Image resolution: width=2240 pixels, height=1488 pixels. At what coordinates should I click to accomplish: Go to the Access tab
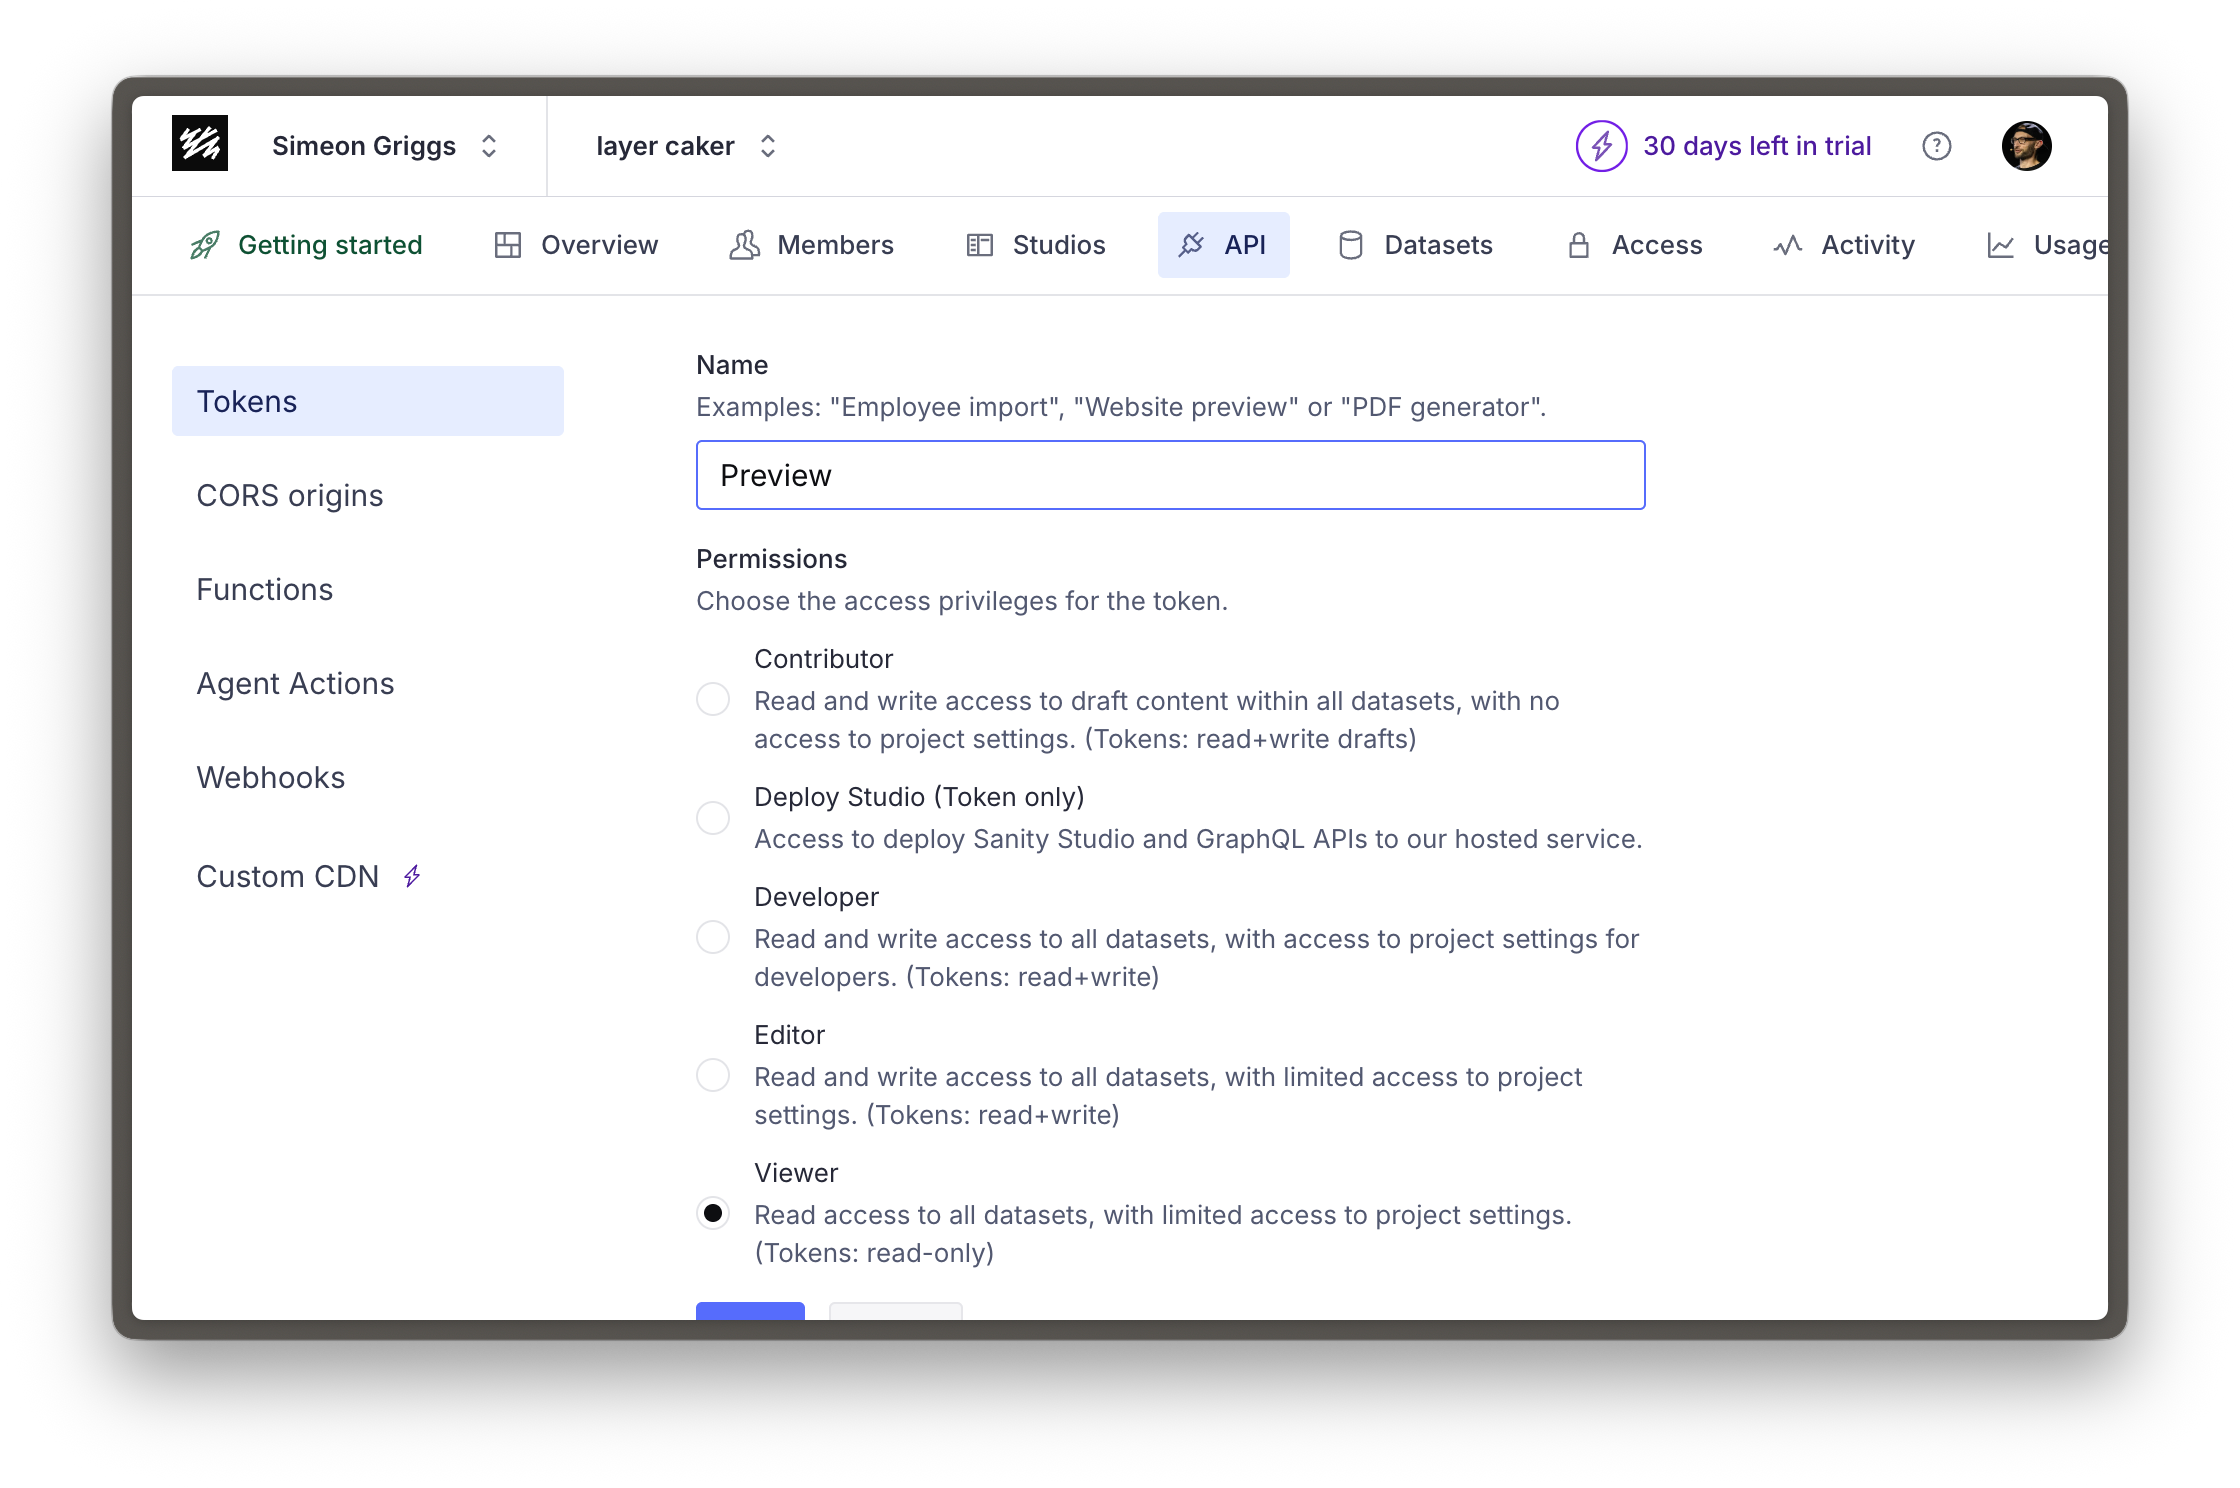click(x=1634, y=245)
